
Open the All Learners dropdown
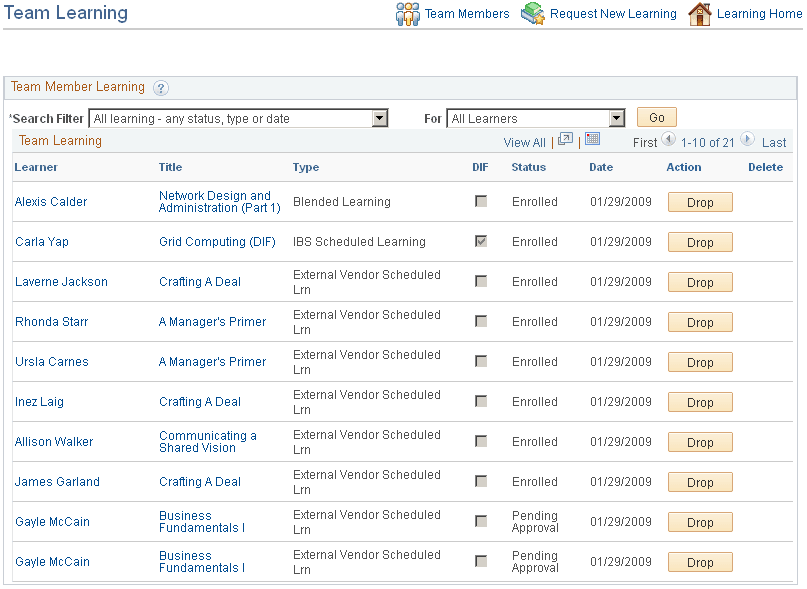click(616, 118)
